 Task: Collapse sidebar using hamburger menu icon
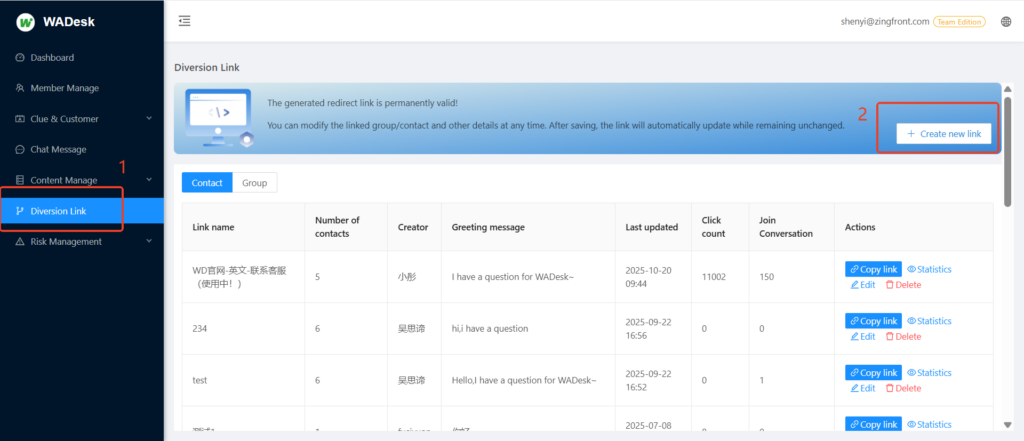coord(184,21)
